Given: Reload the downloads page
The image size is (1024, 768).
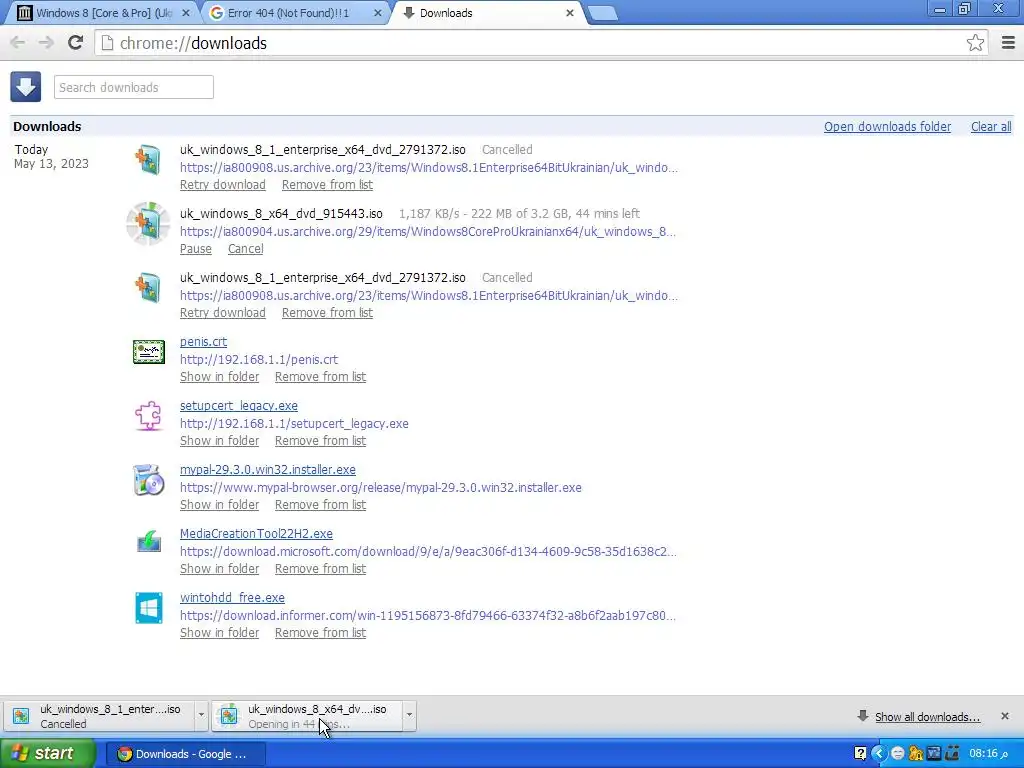Looking at the screenshot, I should point(76,43).
